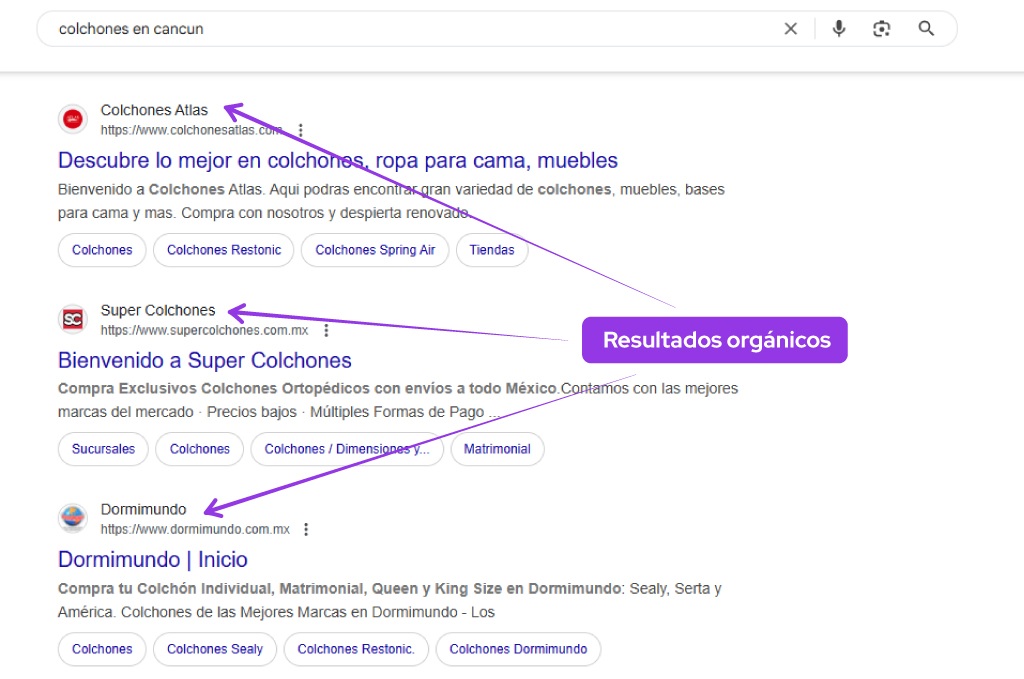Start voice search with the microphone icon

pos(839,29)
